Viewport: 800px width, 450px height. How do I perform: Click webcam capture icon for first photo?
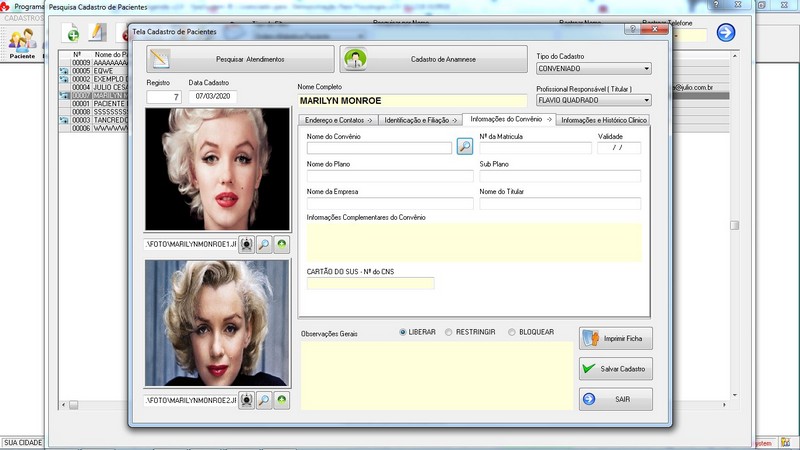(246, 244)
